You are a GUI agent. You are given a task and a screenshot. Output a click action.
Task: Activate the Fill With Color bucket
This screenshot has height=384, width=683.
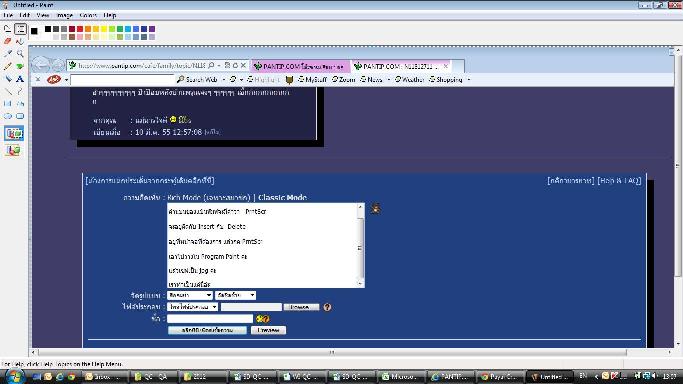pyautogui.click(x=20, y=41)
